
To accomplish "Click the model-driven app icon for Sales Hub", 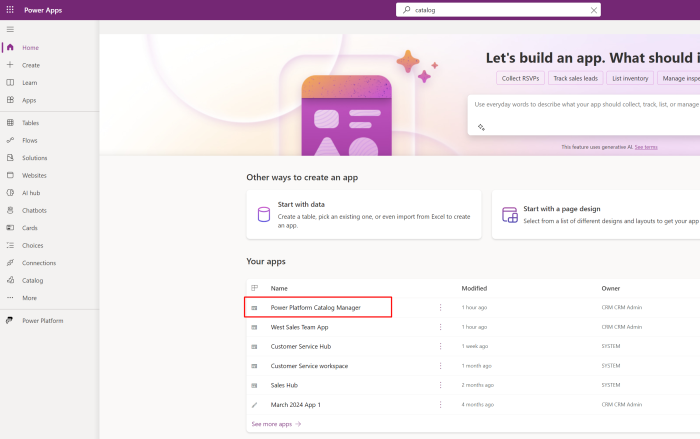I will tap(254, 385).
